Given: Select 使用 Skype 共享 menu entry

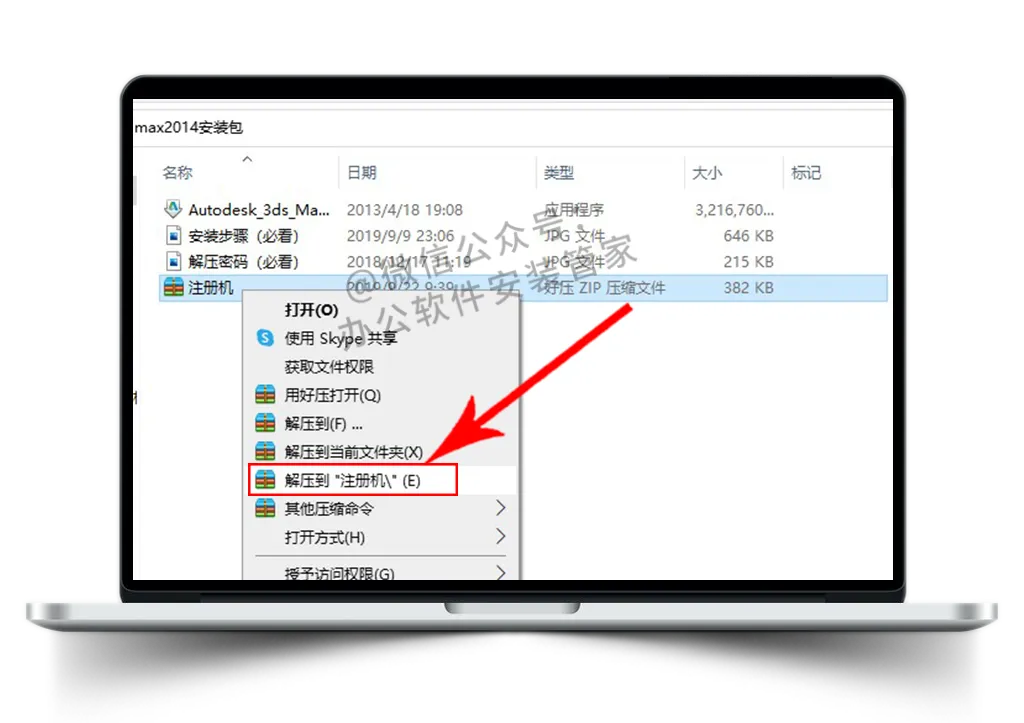Looking at the screenshot, I should [340, 338].
